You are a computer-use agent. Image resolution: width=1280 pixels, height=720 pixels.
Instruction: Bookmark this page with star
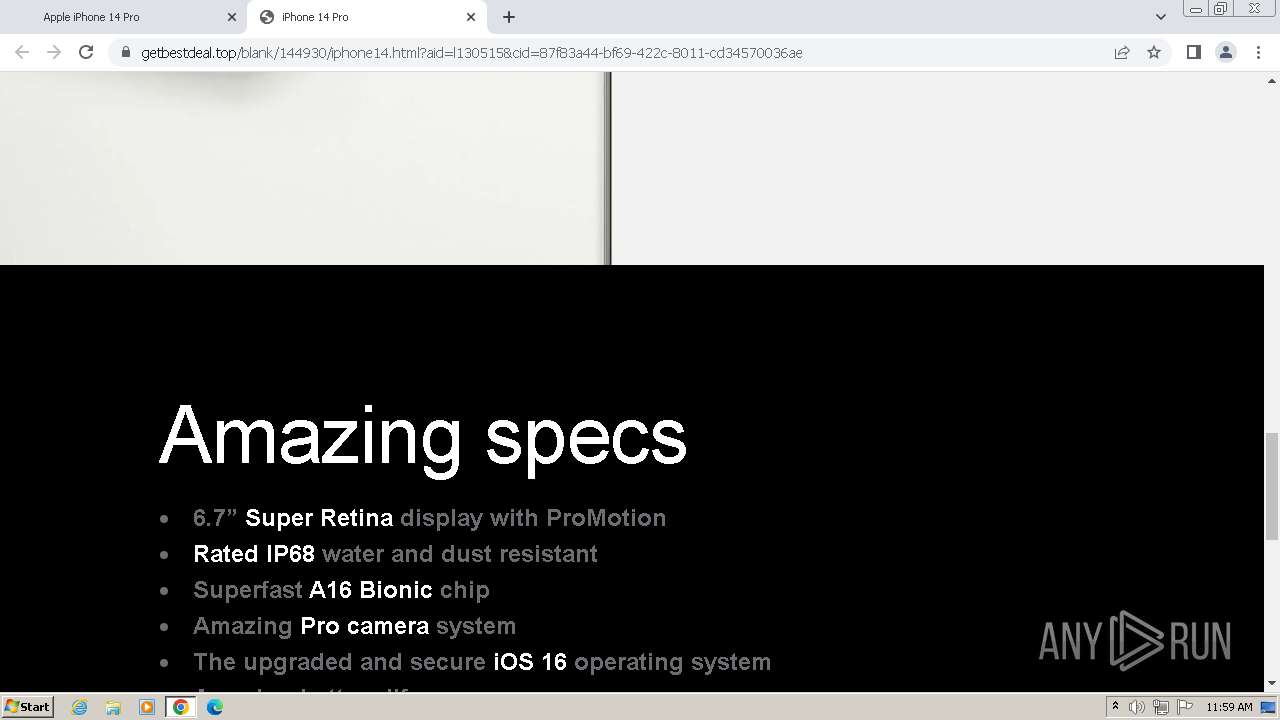click(x=1154, y=53)
